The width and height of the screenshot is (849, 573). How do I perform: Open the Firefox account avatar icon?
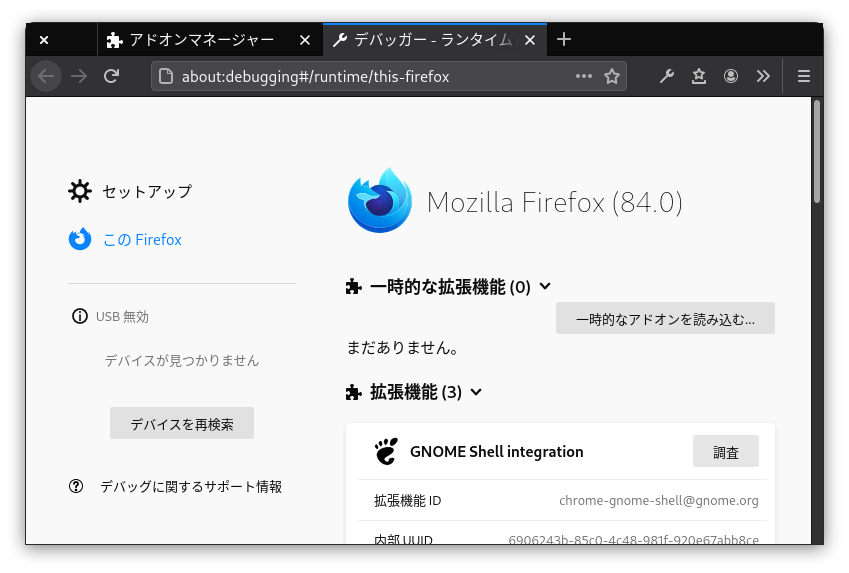731,76
